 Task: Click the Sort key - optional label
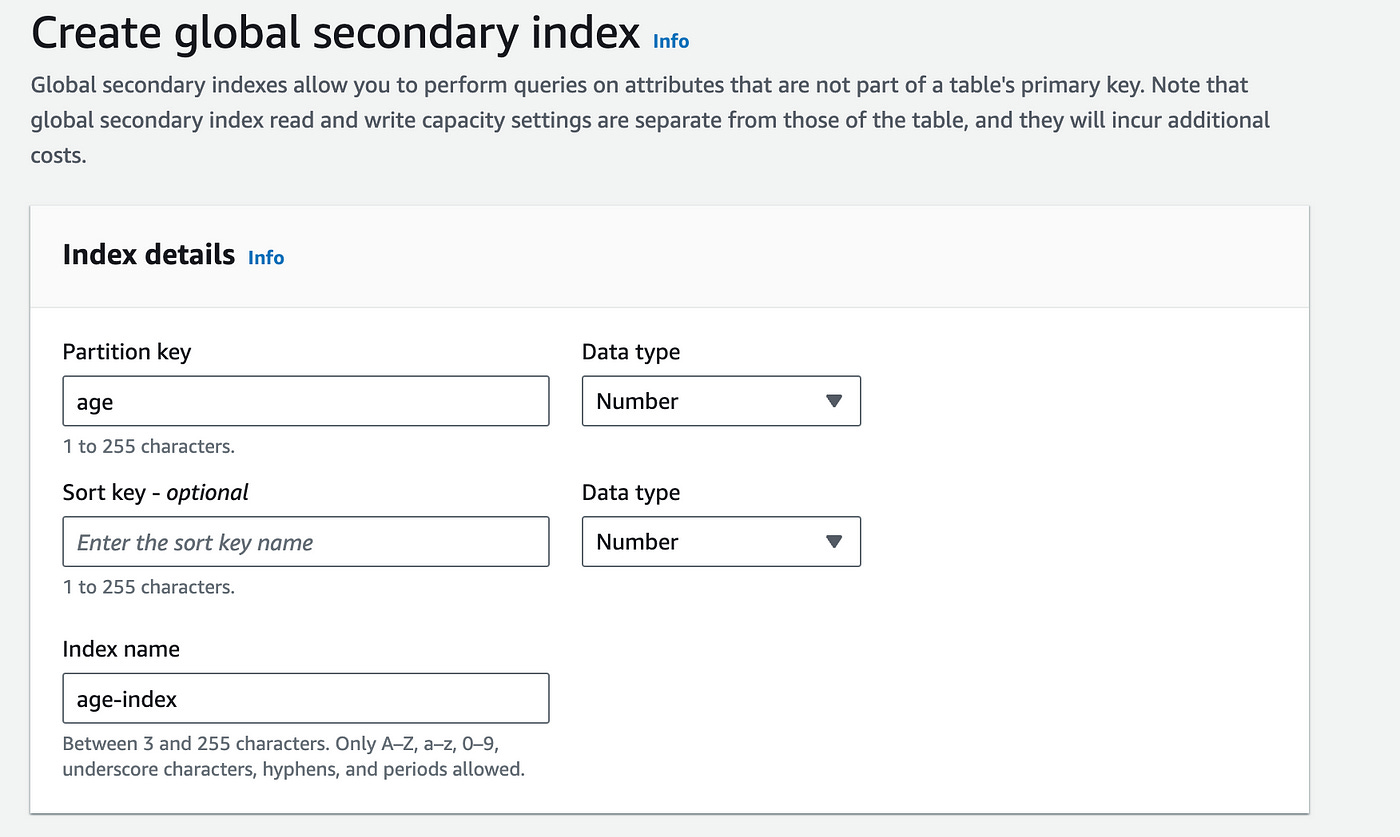155,492
